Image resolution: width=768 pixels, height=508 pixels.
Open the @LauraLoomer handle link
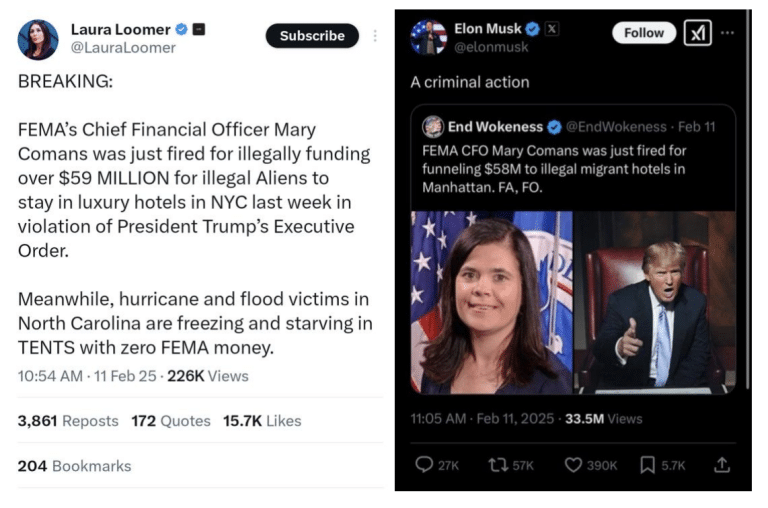122,48
